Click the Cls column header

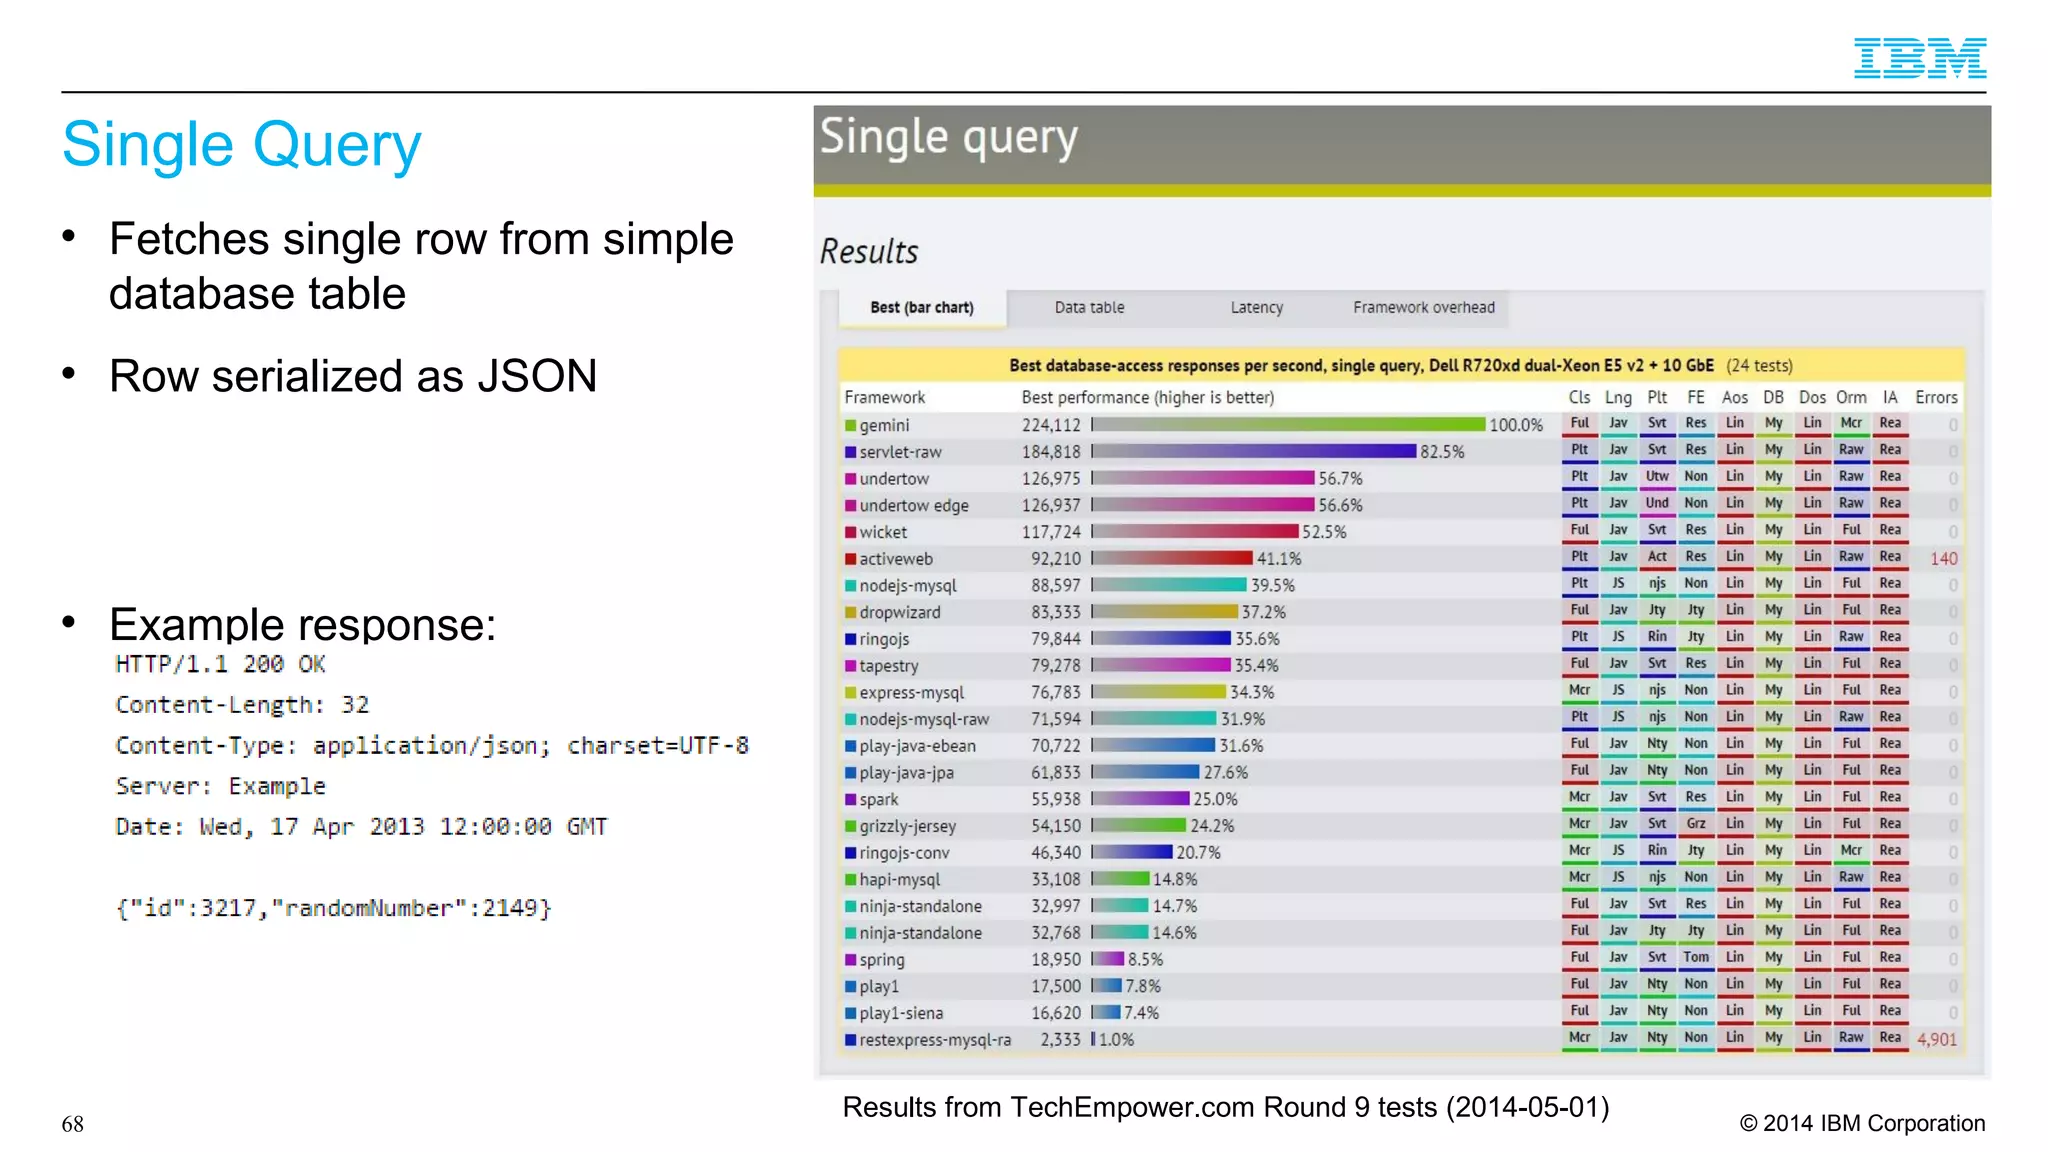click(1579, 398)
